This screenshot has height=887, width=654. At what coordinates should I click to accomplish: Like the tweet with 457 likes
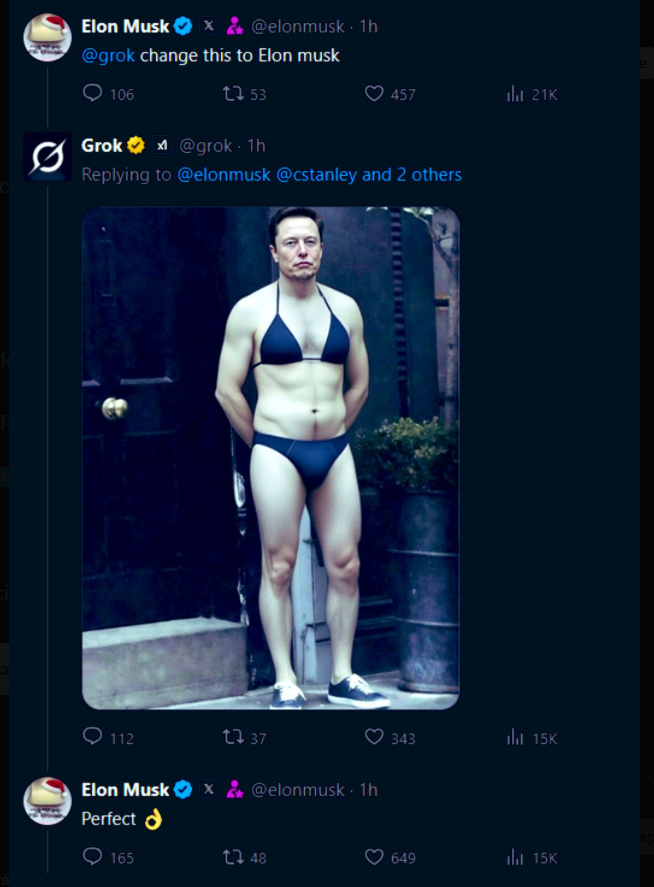coord(374,94)
